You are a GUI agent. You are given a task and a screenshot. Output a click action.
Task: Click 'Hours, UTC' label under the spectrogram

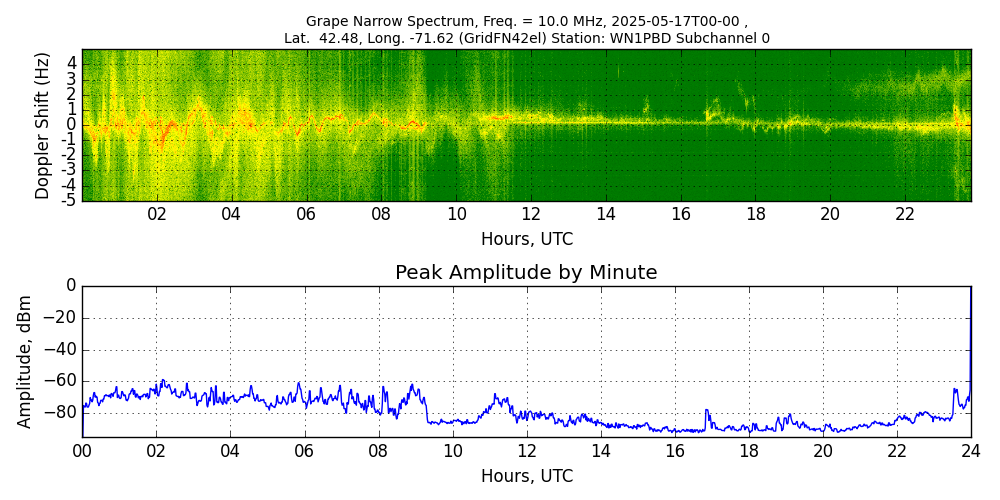[x=527, y=239]
